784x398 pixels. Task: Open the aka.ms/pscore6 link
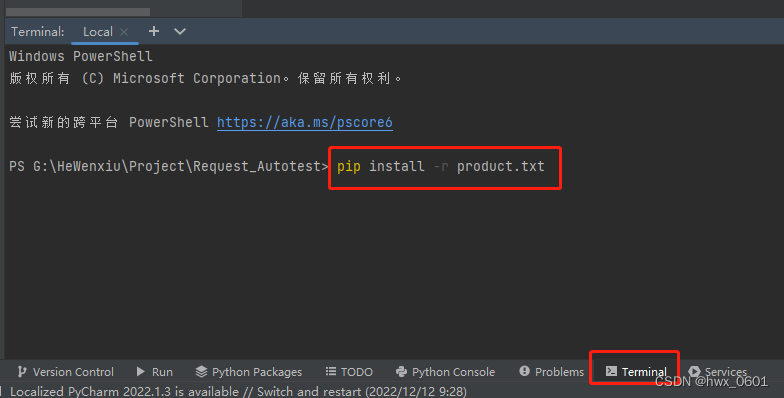pos(304,122)
